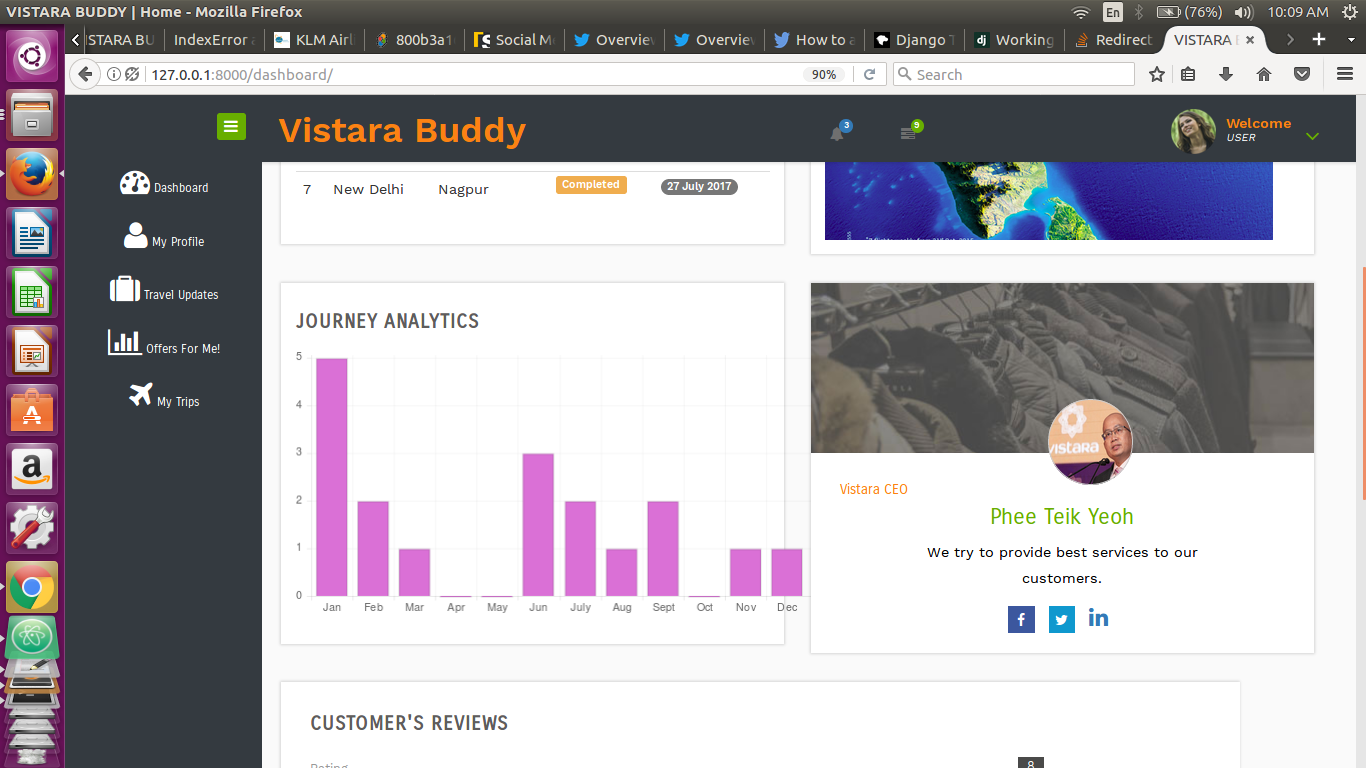Click the Vistara Buddy logo title

tap(402, 131)
